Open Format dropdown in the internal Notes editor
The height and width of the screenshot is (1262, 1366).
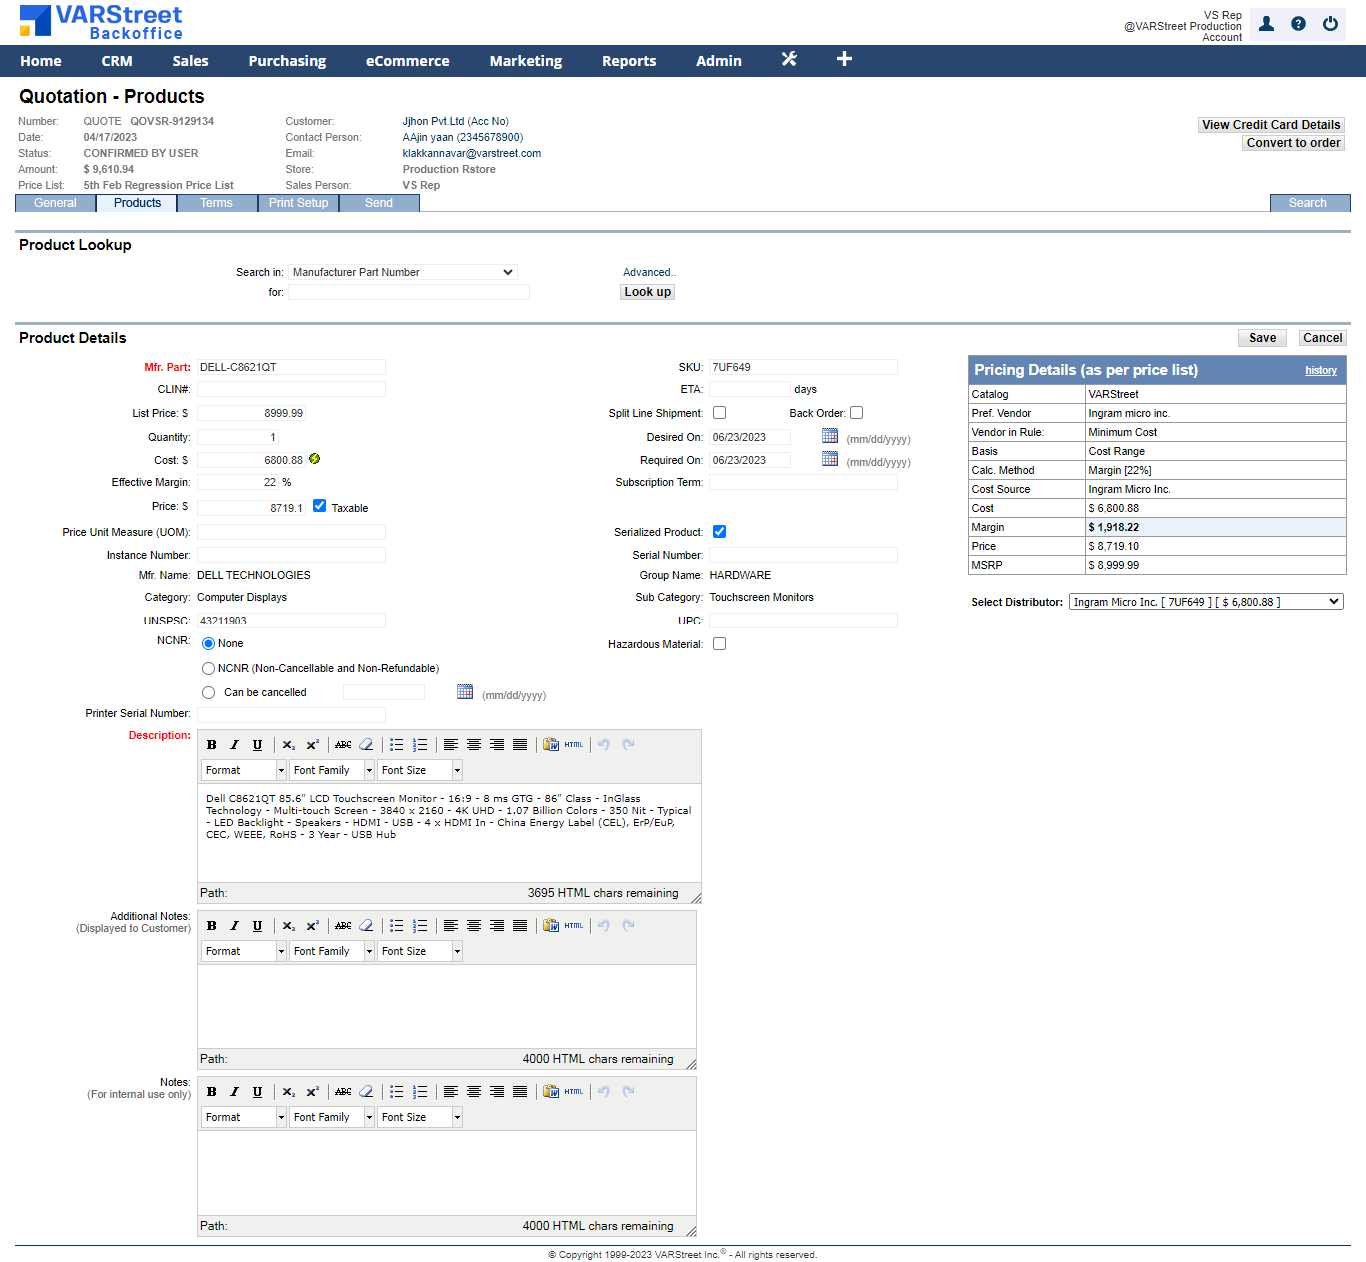[244, 1117]
